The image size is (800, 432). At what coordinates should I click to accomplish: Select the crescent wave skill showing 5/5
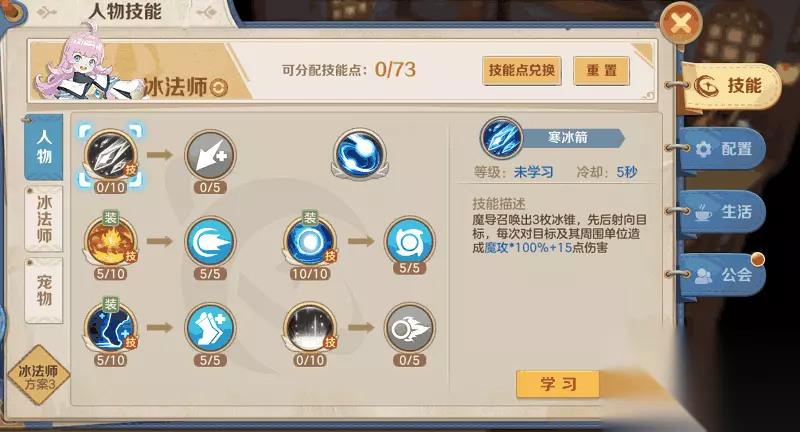[x=210, y=242]
